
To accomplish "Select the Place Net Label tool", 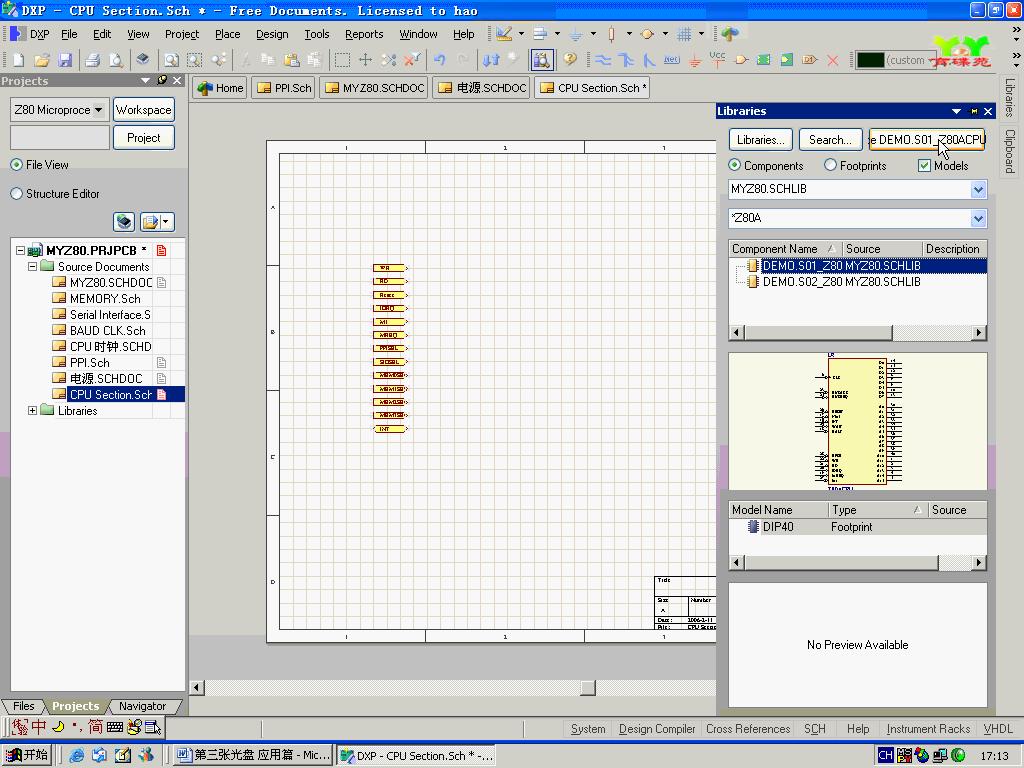I will (671, 60).
